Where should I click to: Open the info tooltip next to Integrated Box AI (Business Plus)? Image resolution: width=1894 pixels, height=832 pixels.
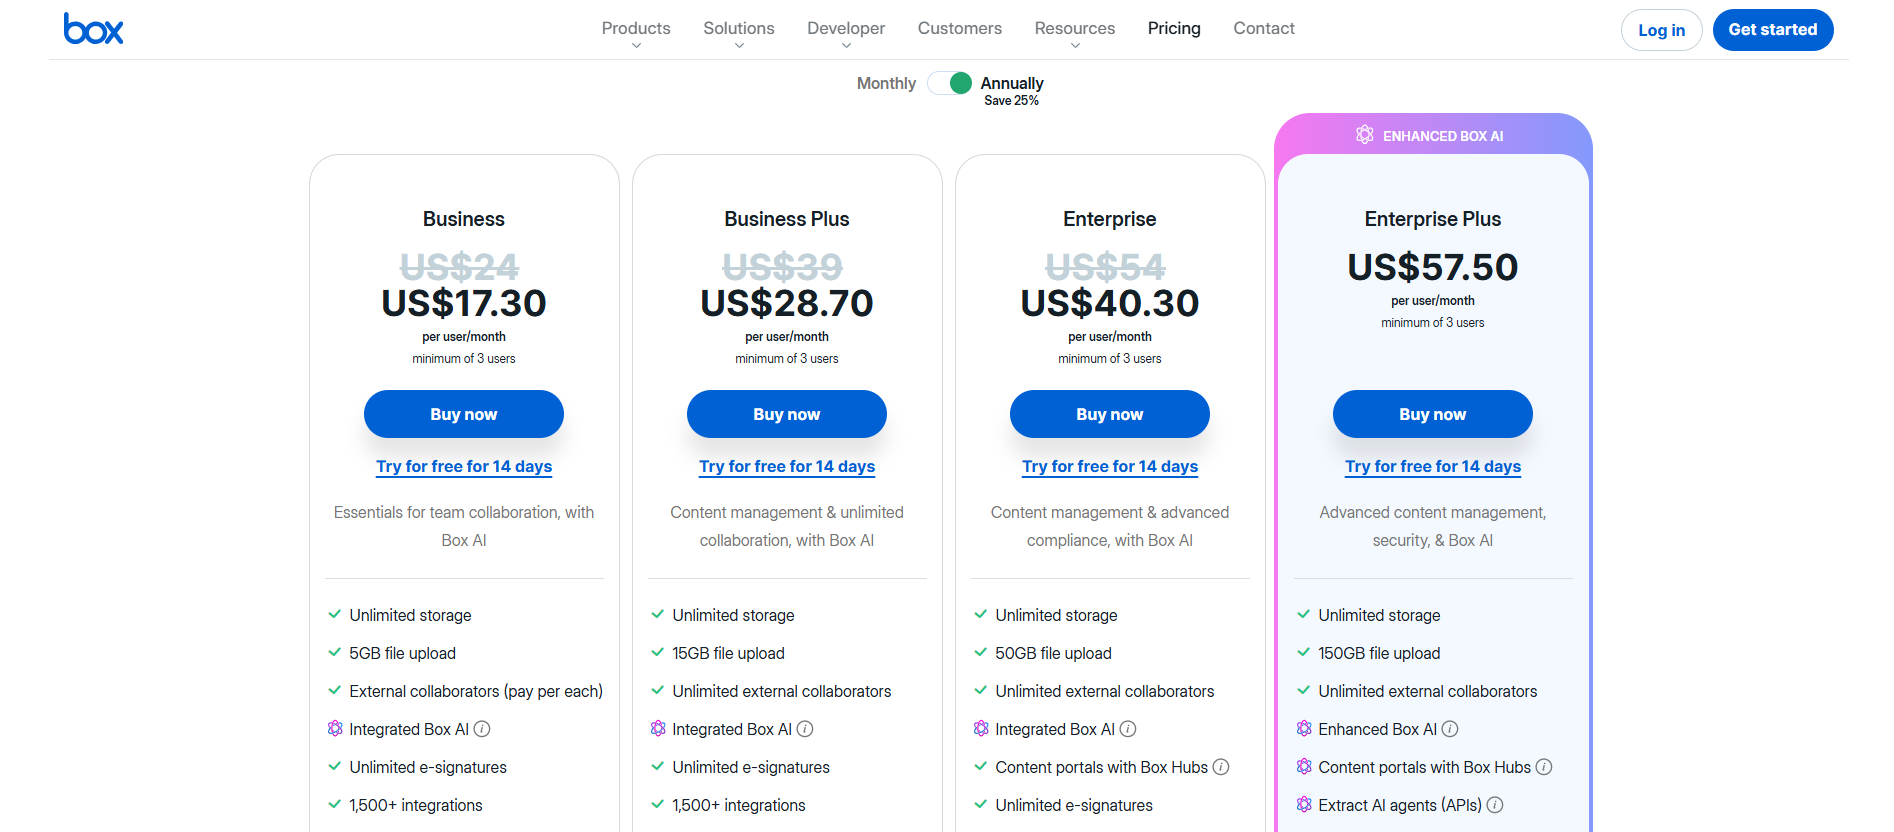click(x=806, y=729)
